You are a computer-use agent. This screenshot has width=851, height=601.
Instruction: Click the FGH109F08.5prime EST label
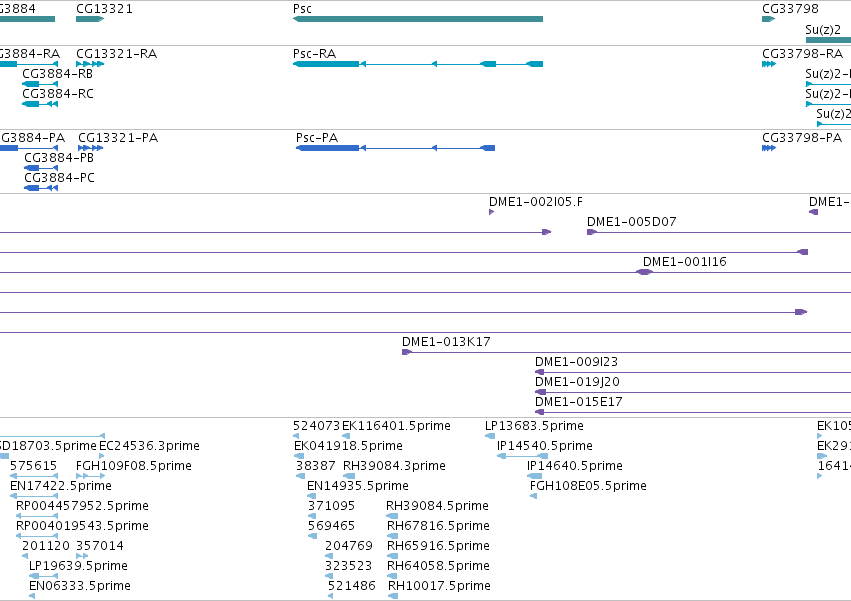[x=134, y=466]
